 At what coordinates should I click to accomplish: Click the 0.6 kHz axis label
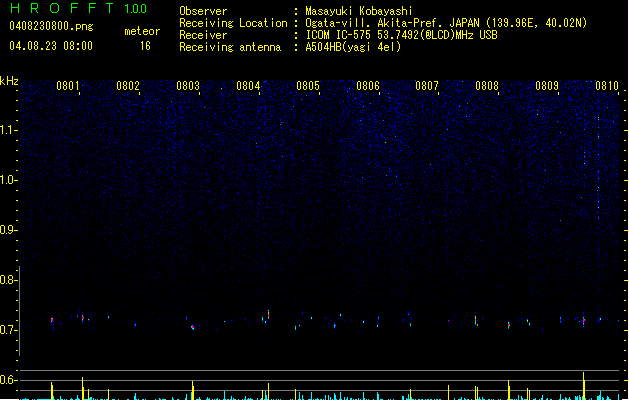[8, 380]
